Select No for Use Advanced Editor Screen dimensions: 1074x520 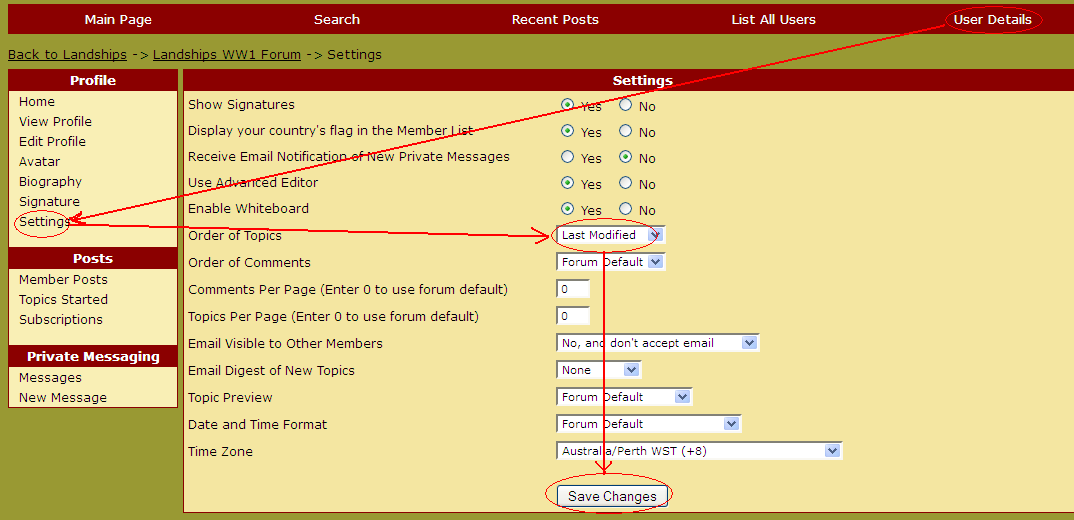click(626, 183)
